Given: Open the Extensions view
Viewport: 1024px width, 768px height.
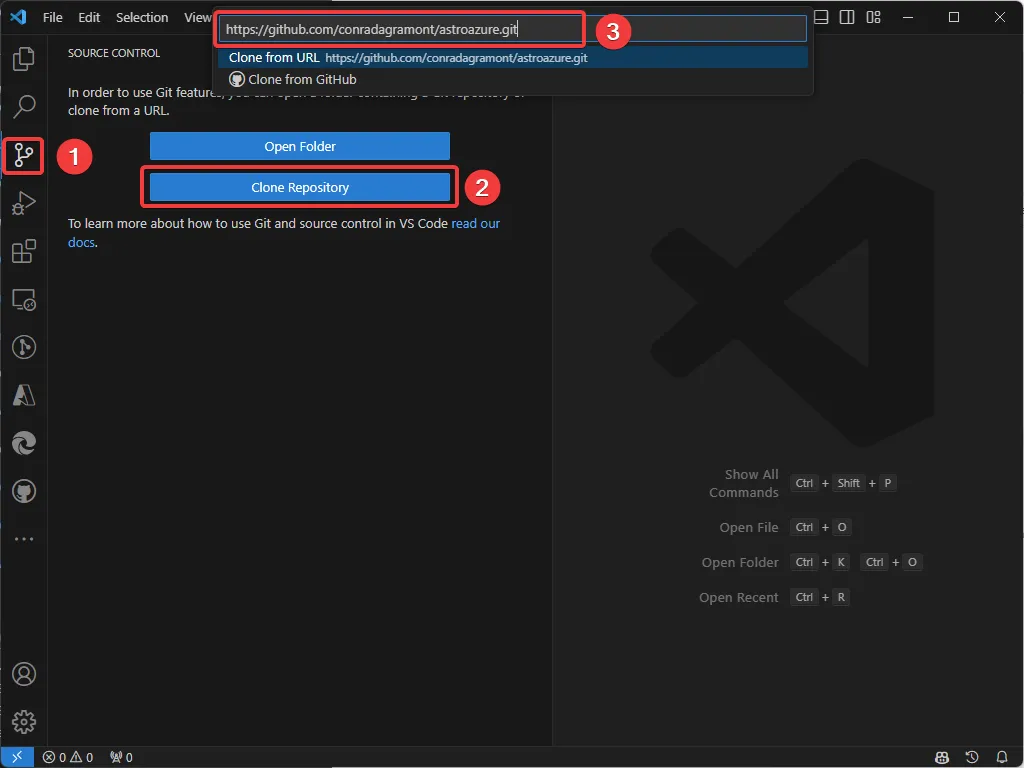Looking at the screenshot, I should pyautogui.click(x=24, y=251).
